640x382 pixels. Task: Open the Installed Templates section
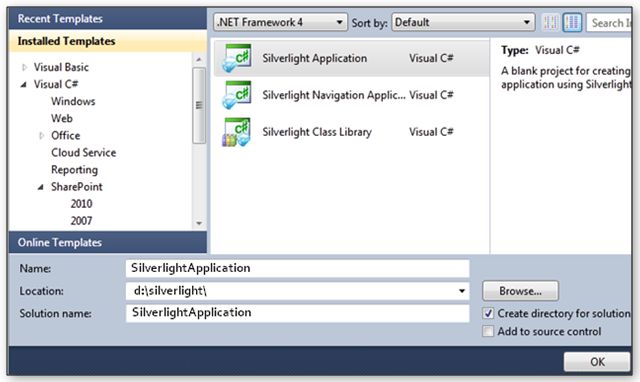tap(108, 41)
